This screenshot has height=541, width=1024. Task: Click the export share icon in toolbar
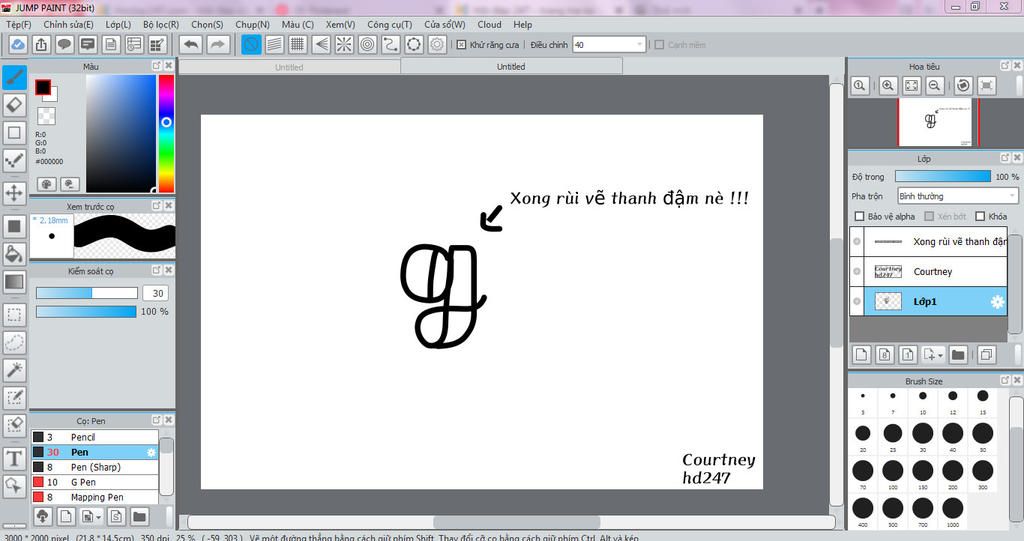point(41,44)
